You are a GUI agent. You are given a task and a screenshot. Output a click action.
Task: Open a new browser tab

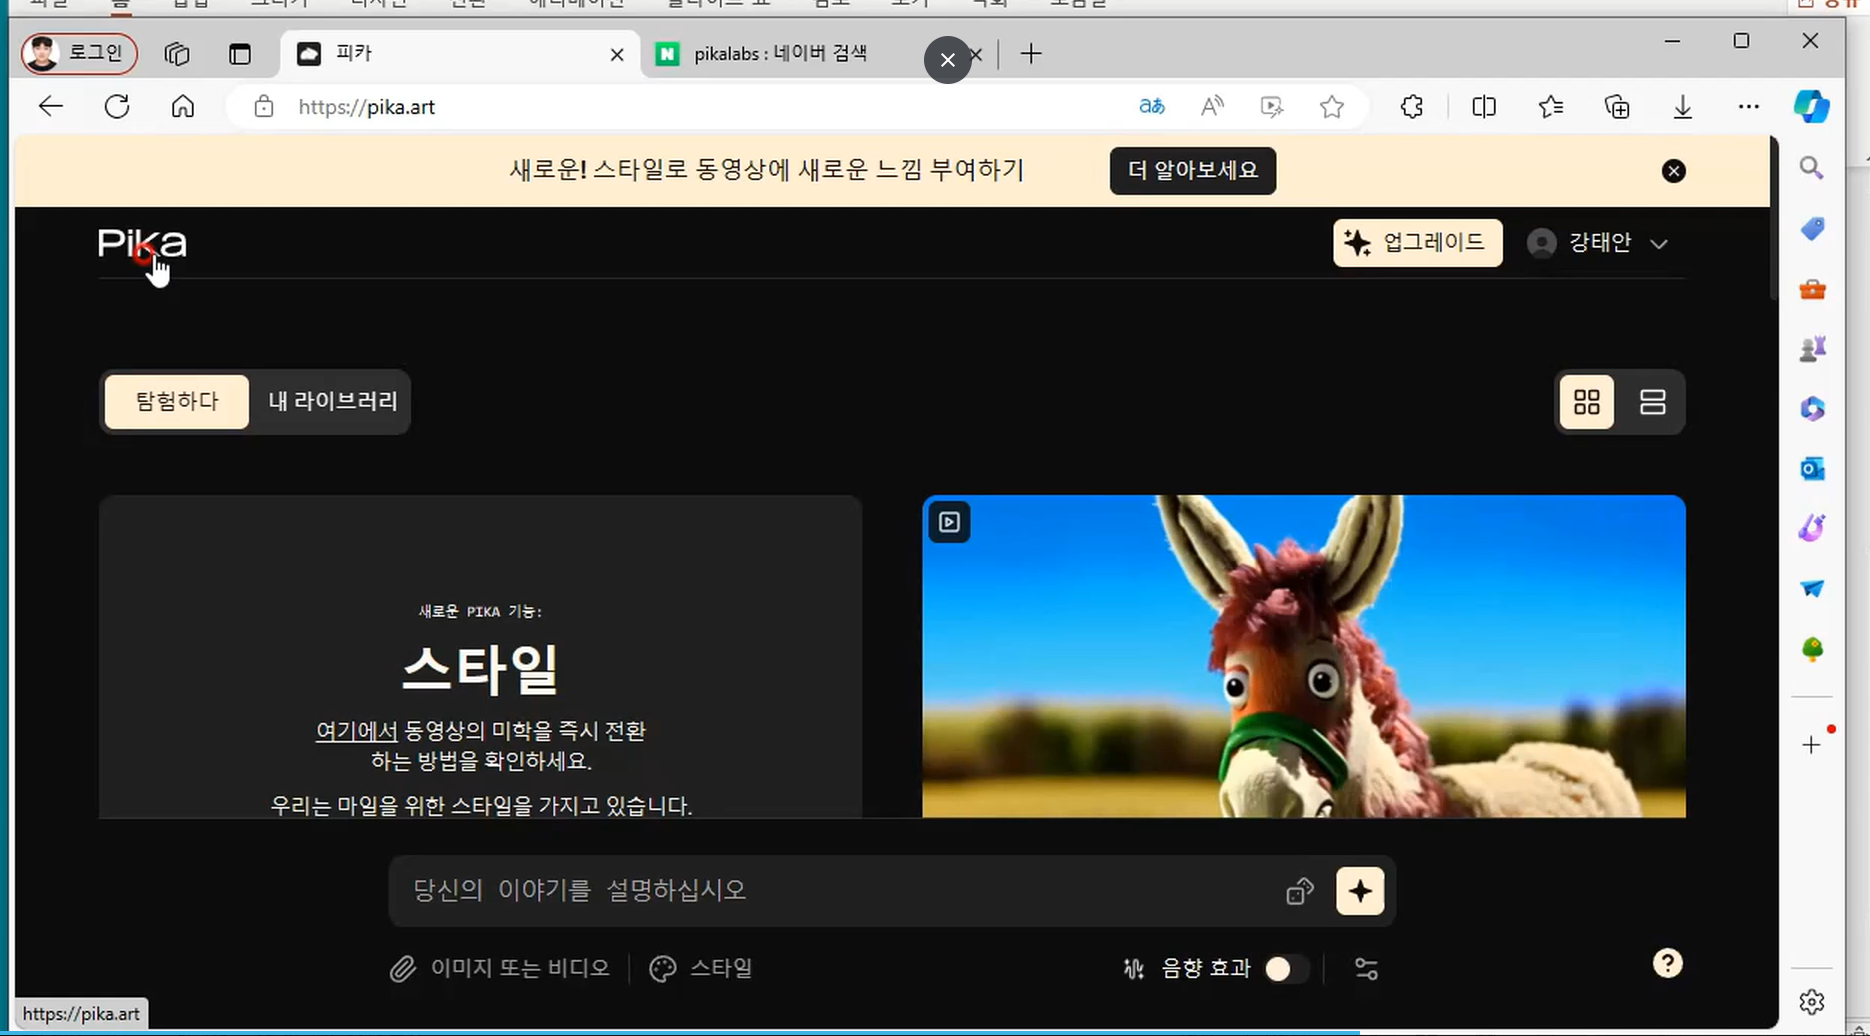pos(1031,54)
